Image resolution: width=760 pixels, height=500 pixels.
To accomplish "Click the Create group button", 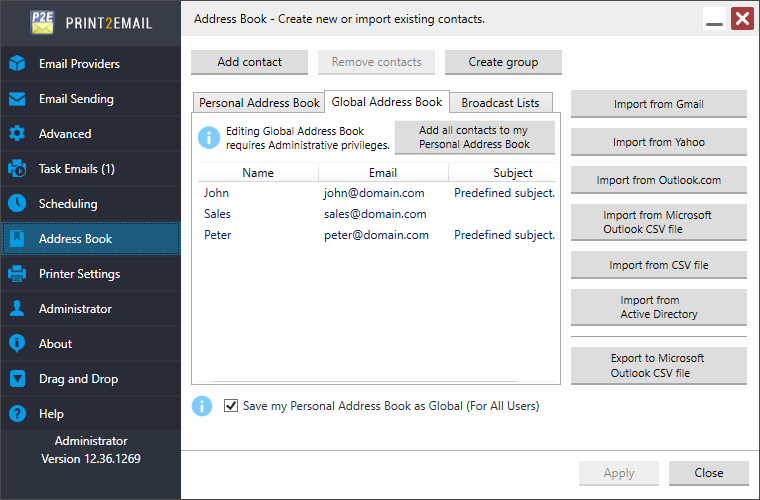I will coord(503,62).
